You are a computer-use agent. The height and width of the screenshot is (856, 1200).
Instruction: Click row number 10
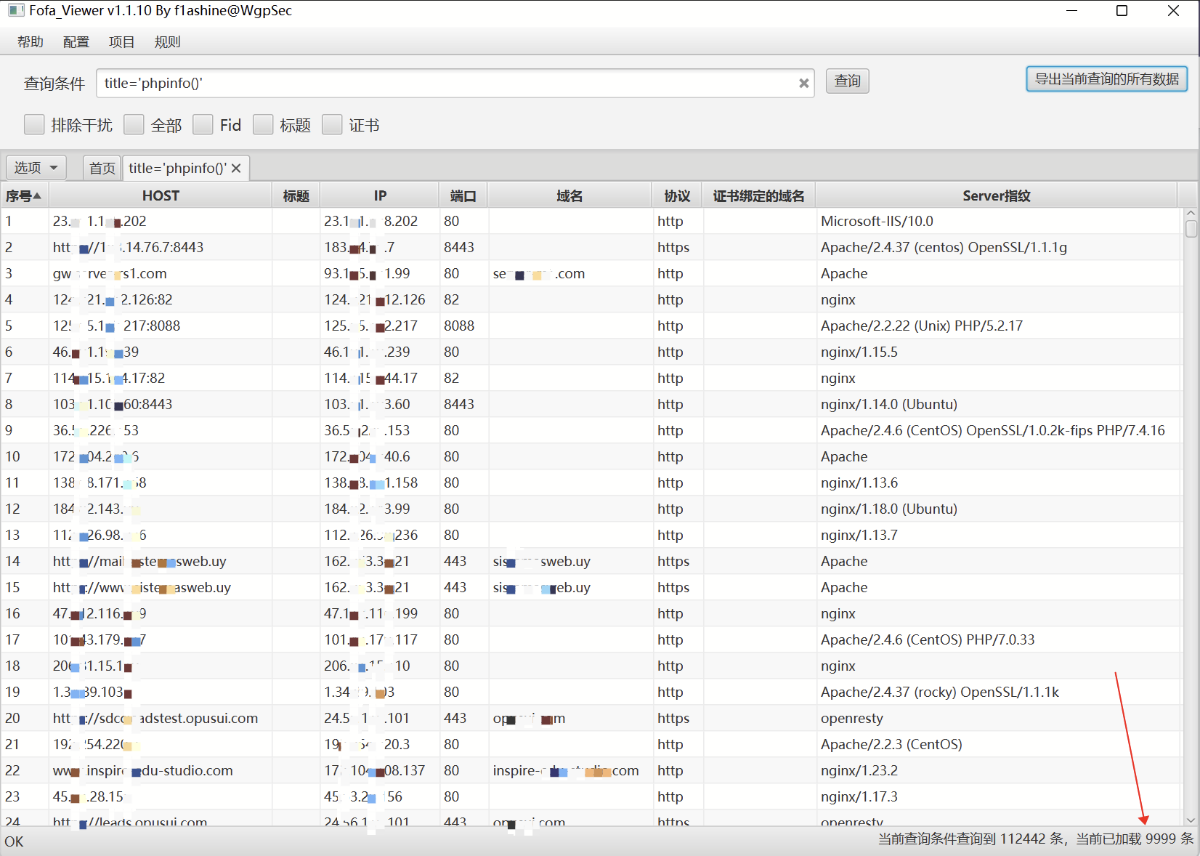tap(24, 456)
